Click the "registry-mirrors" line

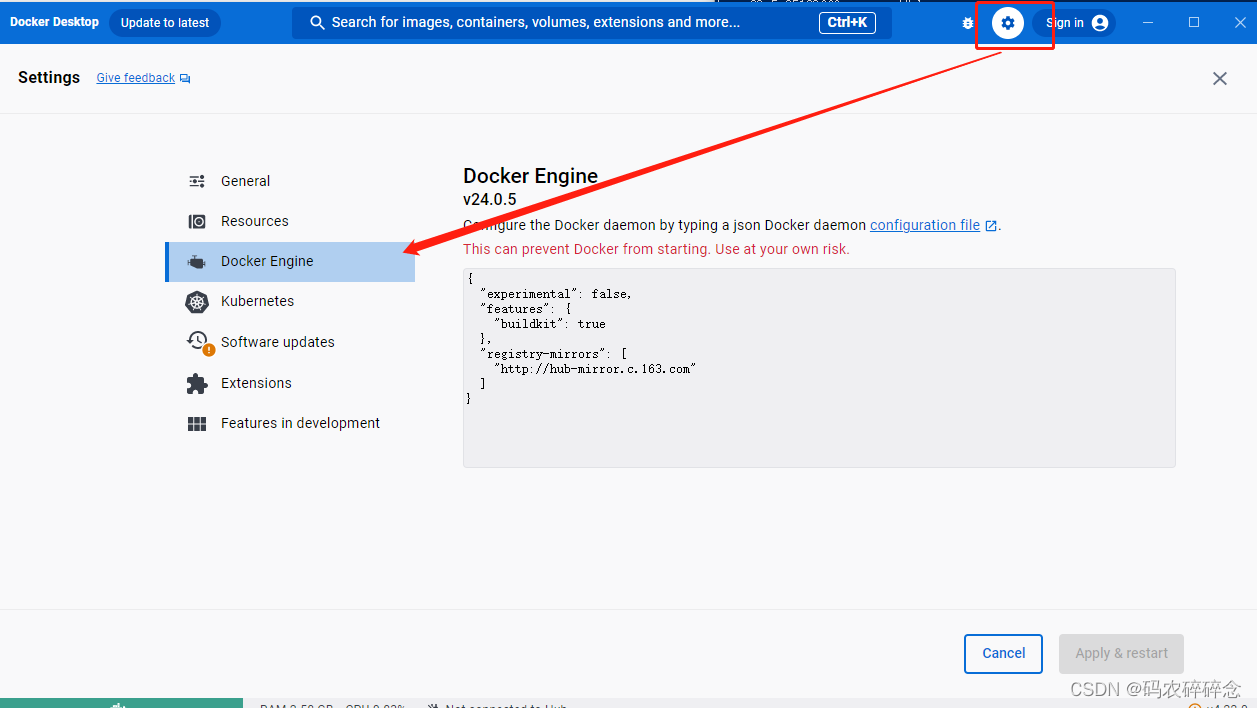click(x=553, y=353)
